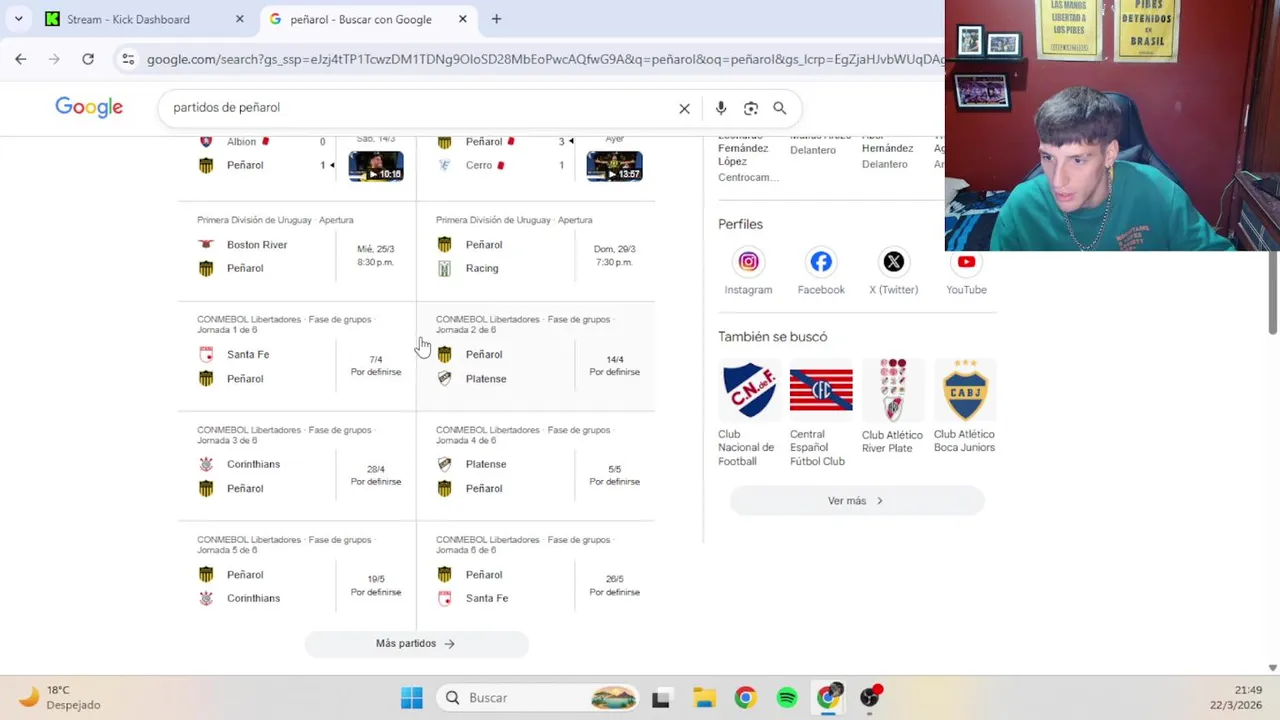Screen dimensions: 1280x720
Task: Click the Google logo
Action: pos(89,107)
